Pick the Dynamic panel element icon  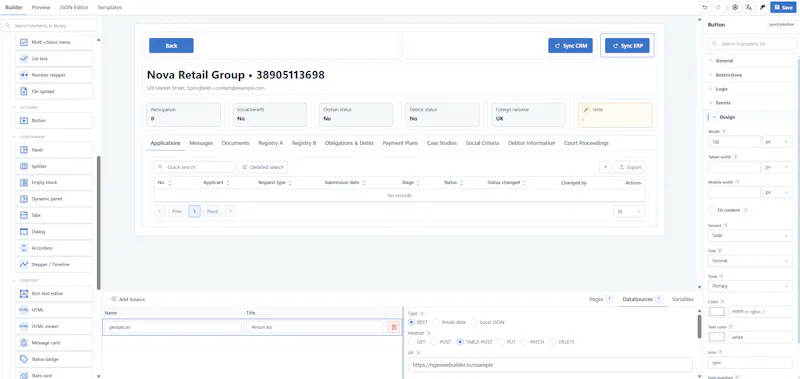[x=23, y=199]
